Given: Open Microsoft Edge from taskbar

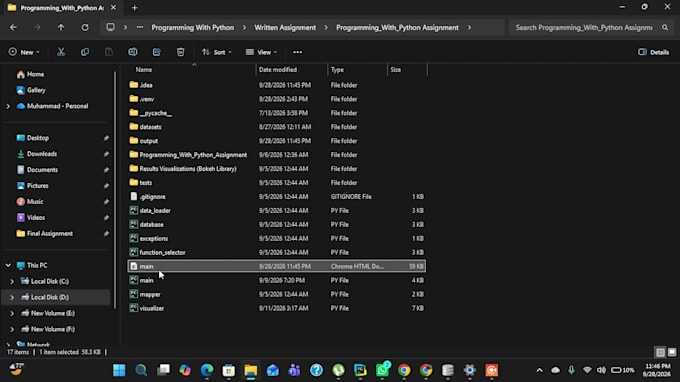Looking at the screenshot, I should coord(207,370).
